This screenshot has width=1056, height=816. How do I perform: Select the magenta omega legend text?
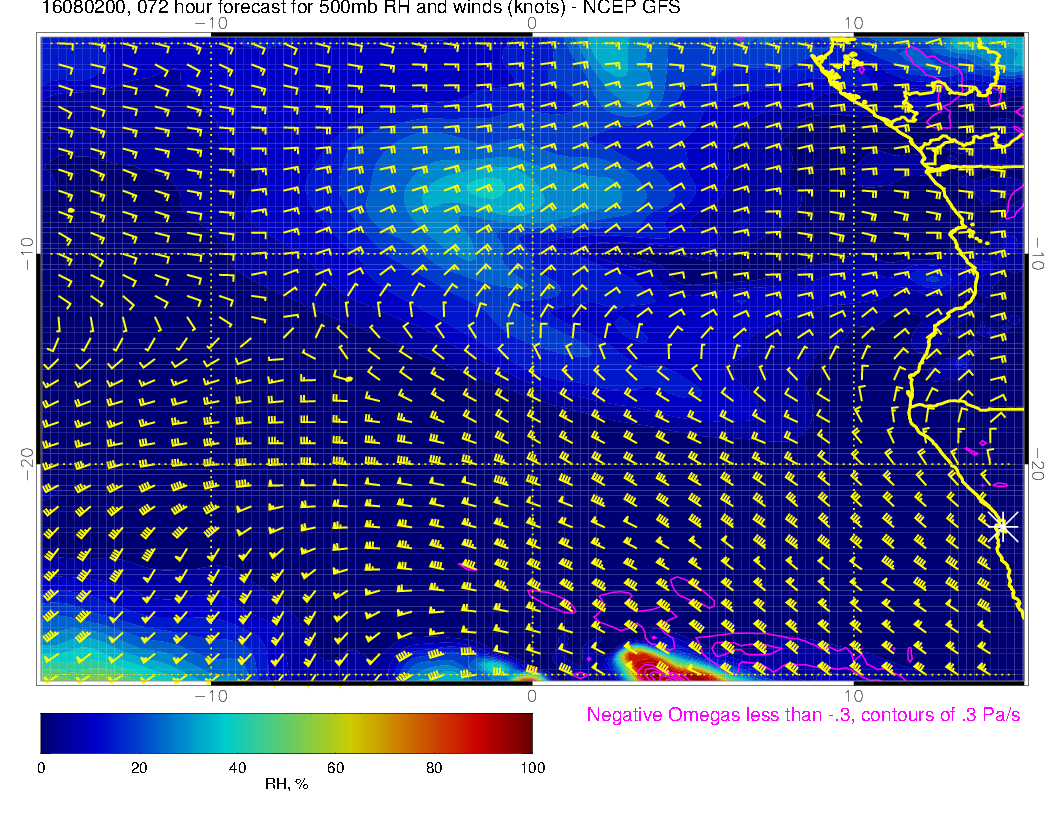pos(803,715)
